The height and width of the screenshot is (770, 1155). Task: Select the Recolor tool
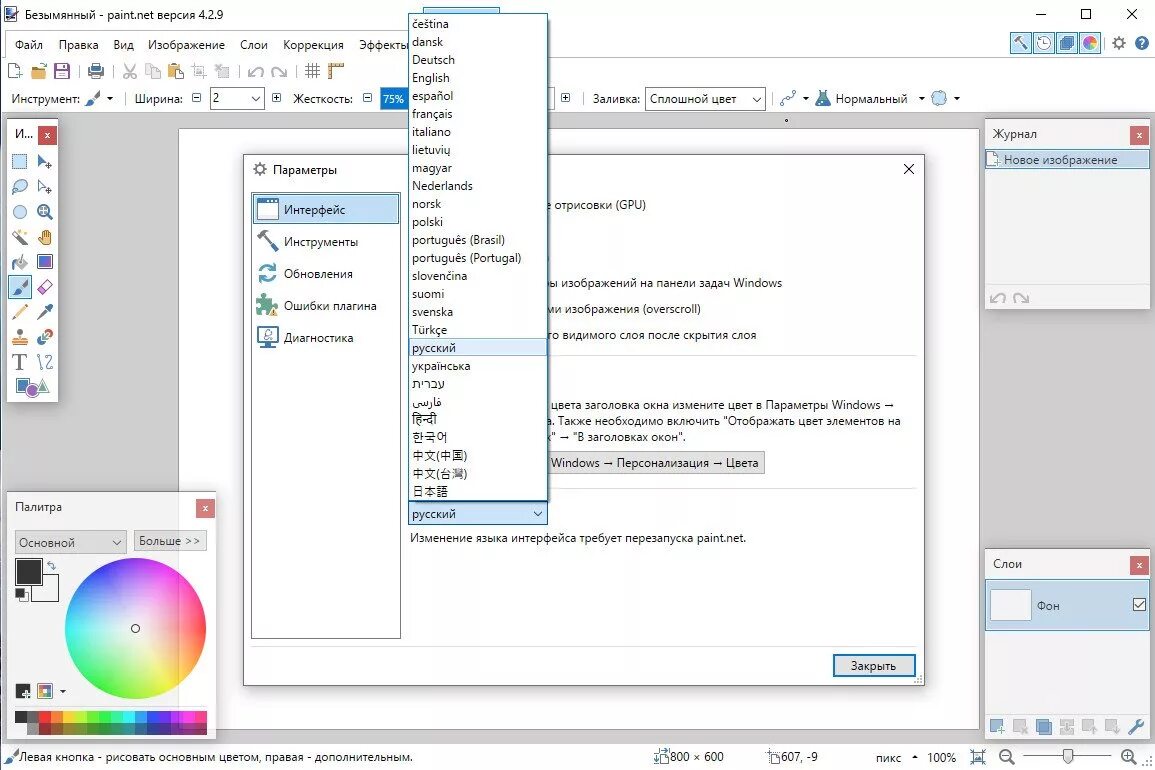[x=45, y=337]
